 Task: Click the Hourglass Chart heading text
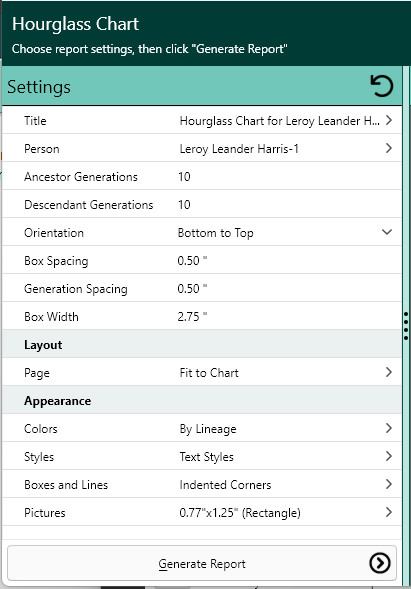tap(76, 24)
